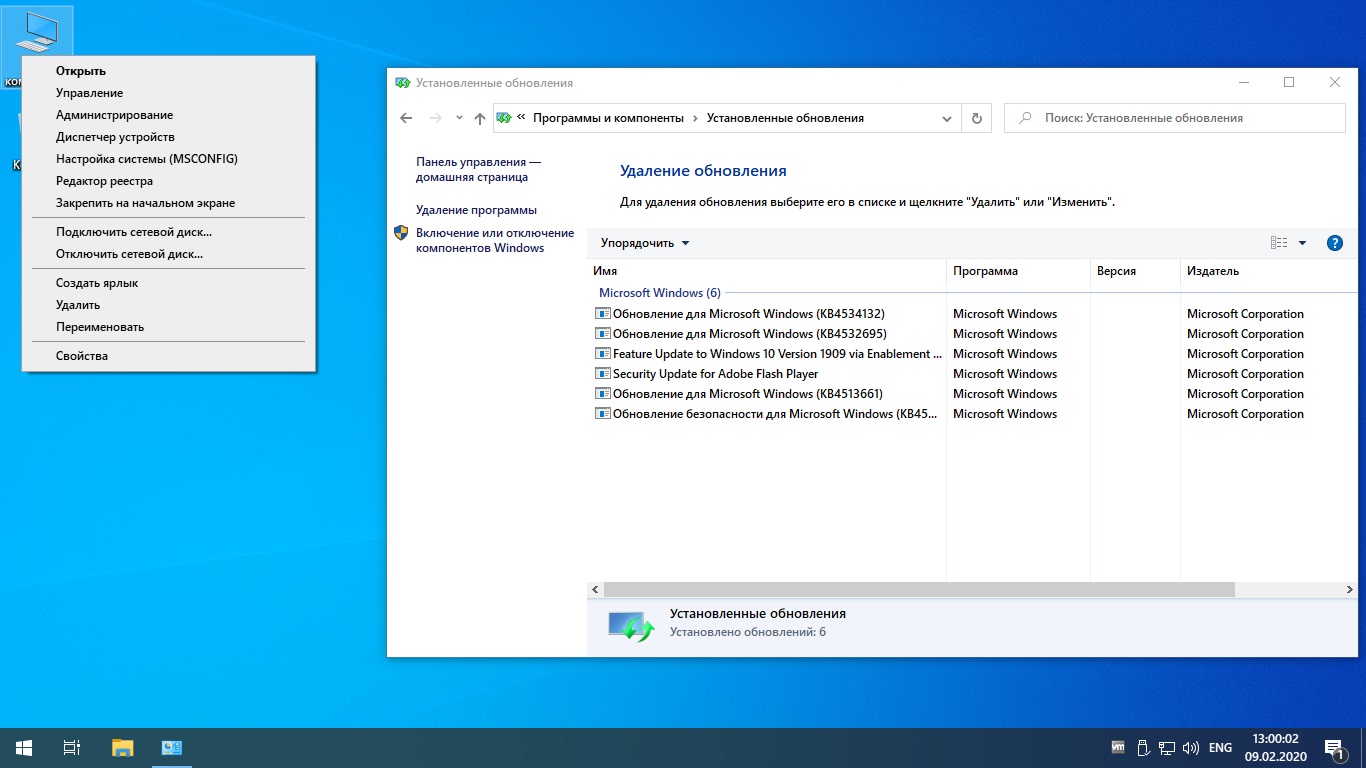This screenshot has height=768, width=1366.
Task: Click the ENG language indicator
Action: point(1220,747)
